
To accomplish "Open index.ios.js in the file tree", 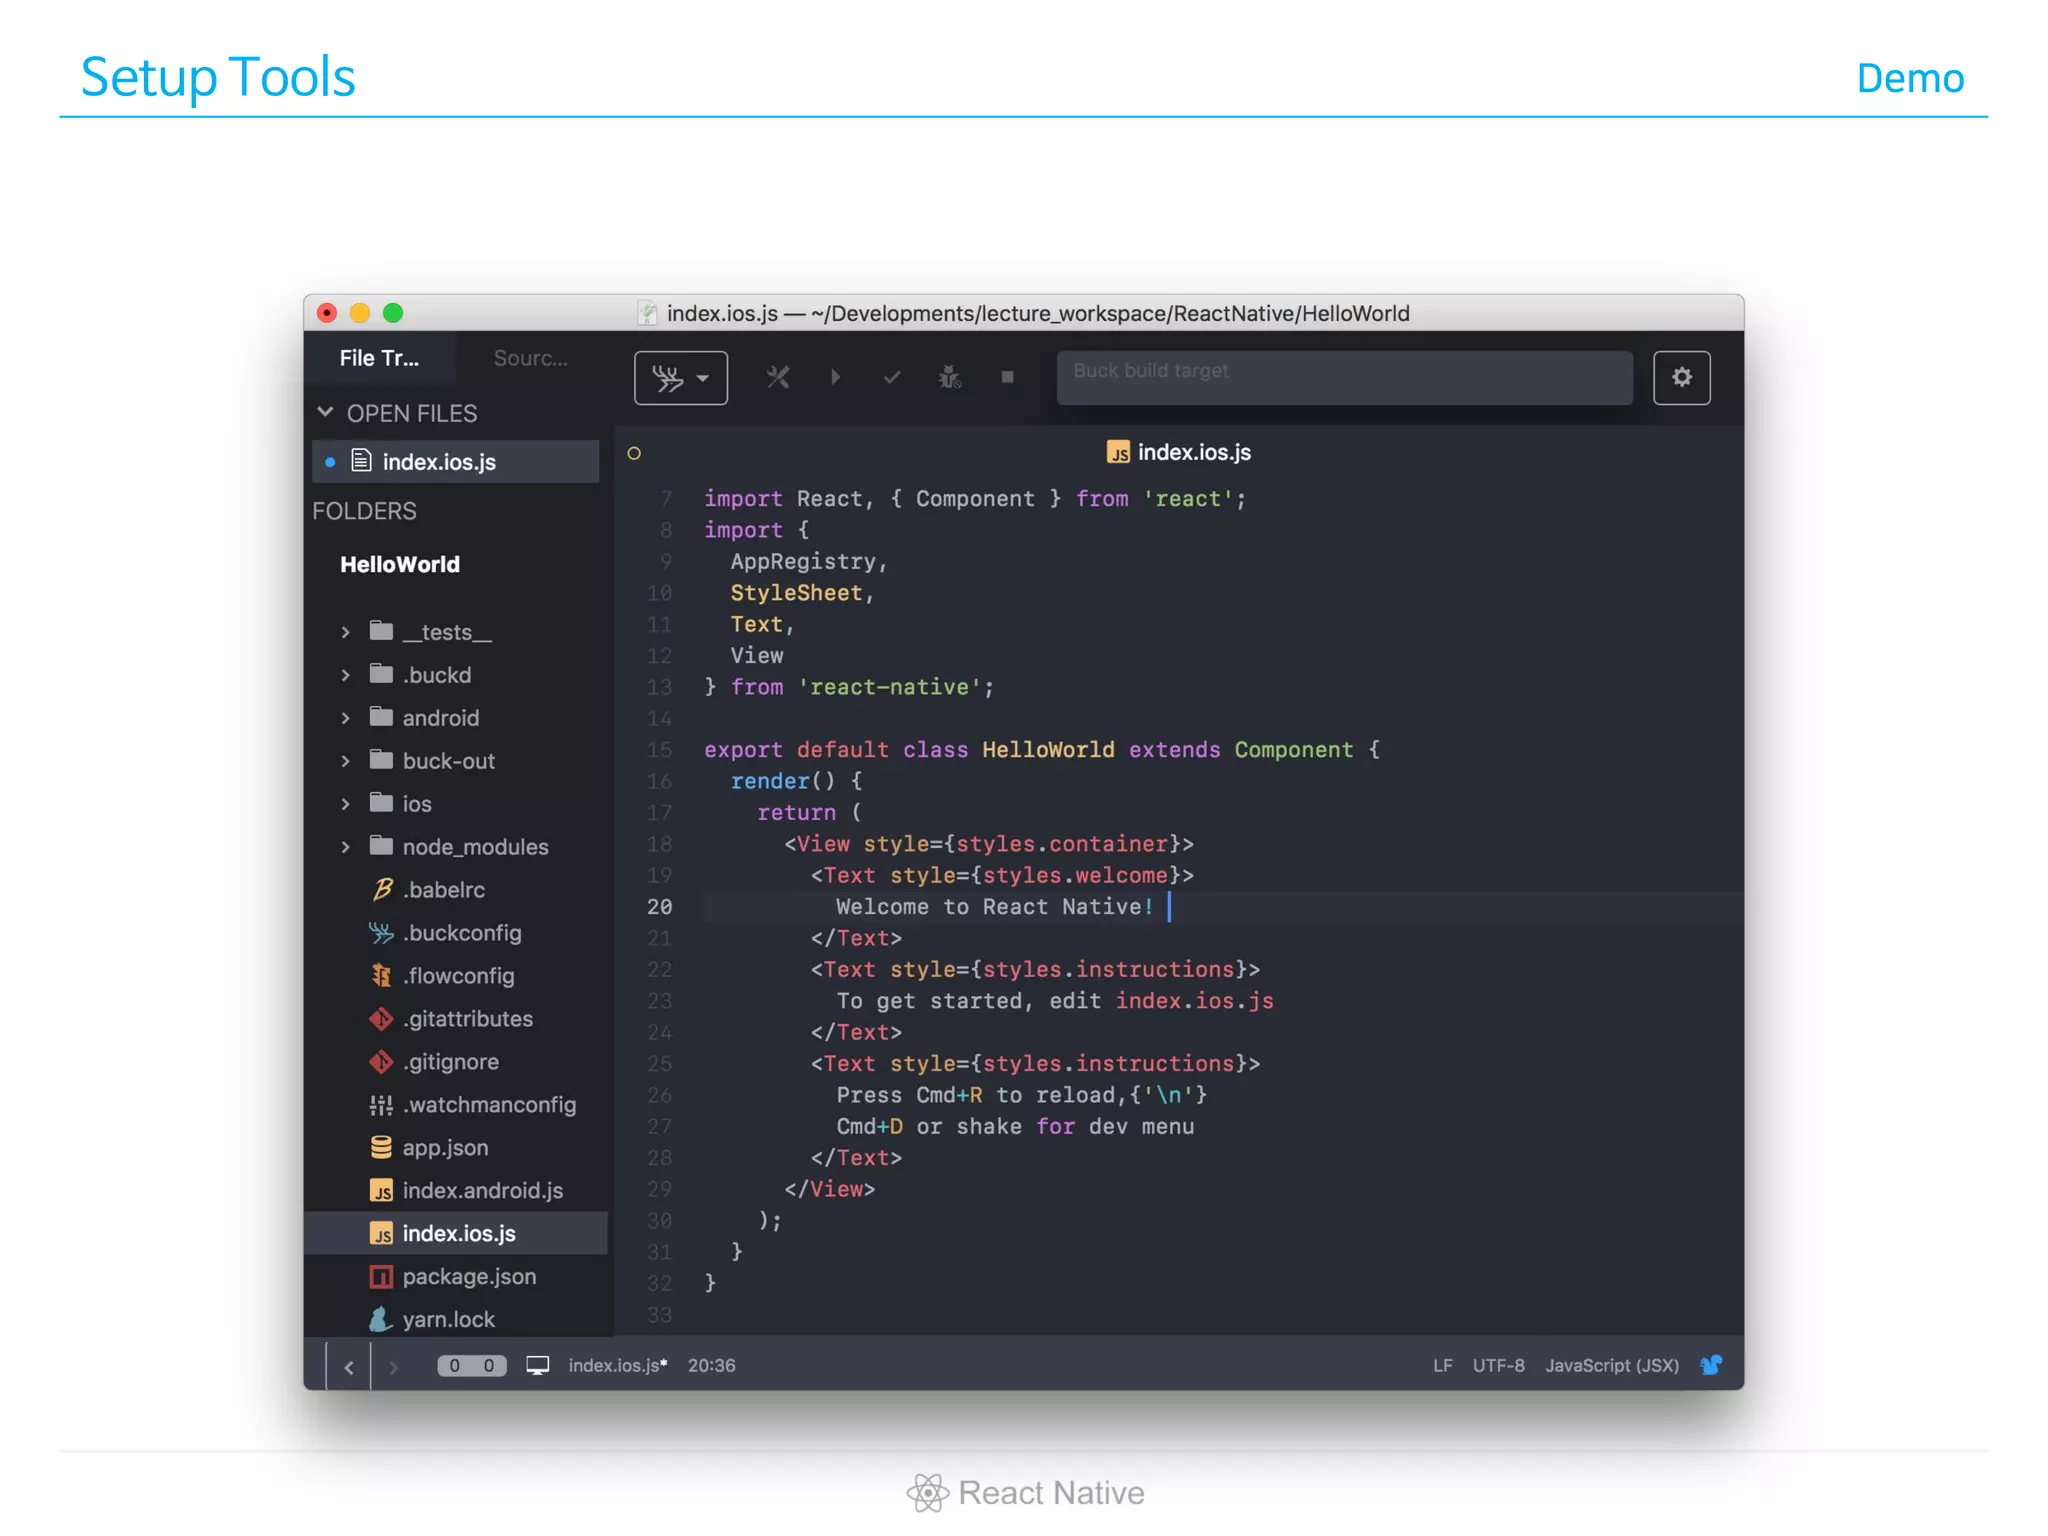I will 456,1233.
